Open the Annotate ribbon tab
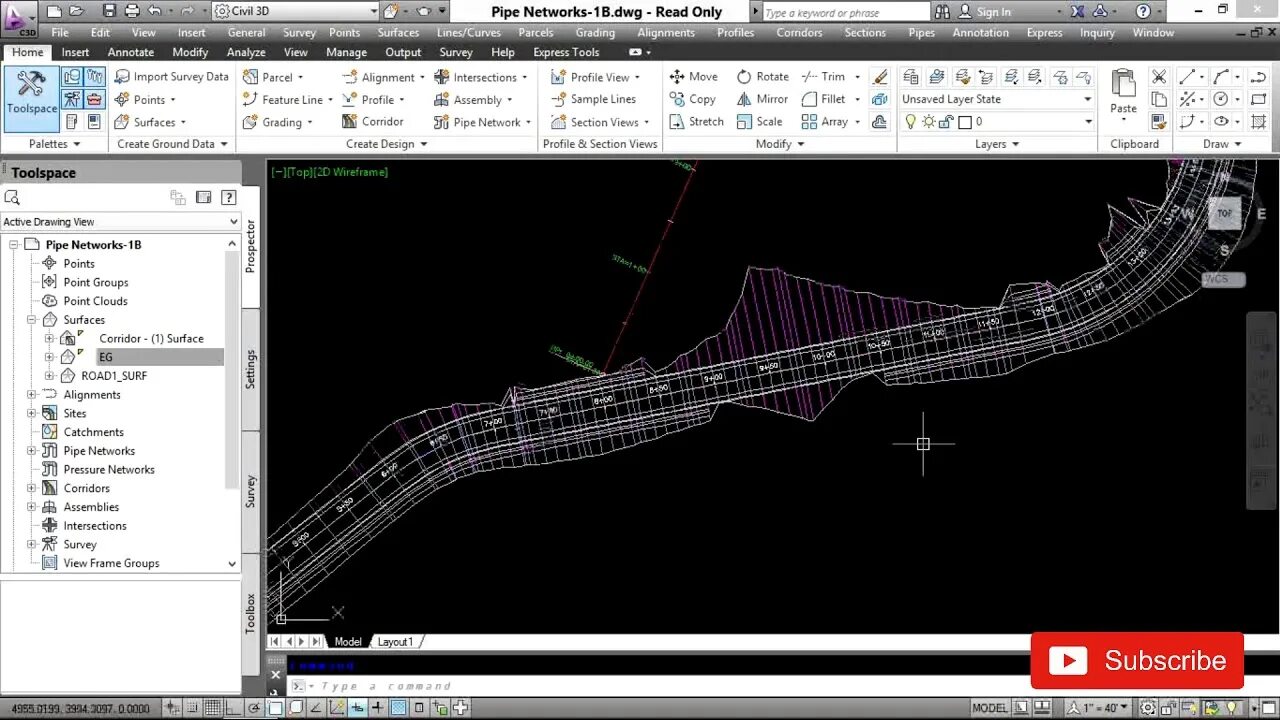Viewport: 1280px width, 720px height. click(131, 52)
